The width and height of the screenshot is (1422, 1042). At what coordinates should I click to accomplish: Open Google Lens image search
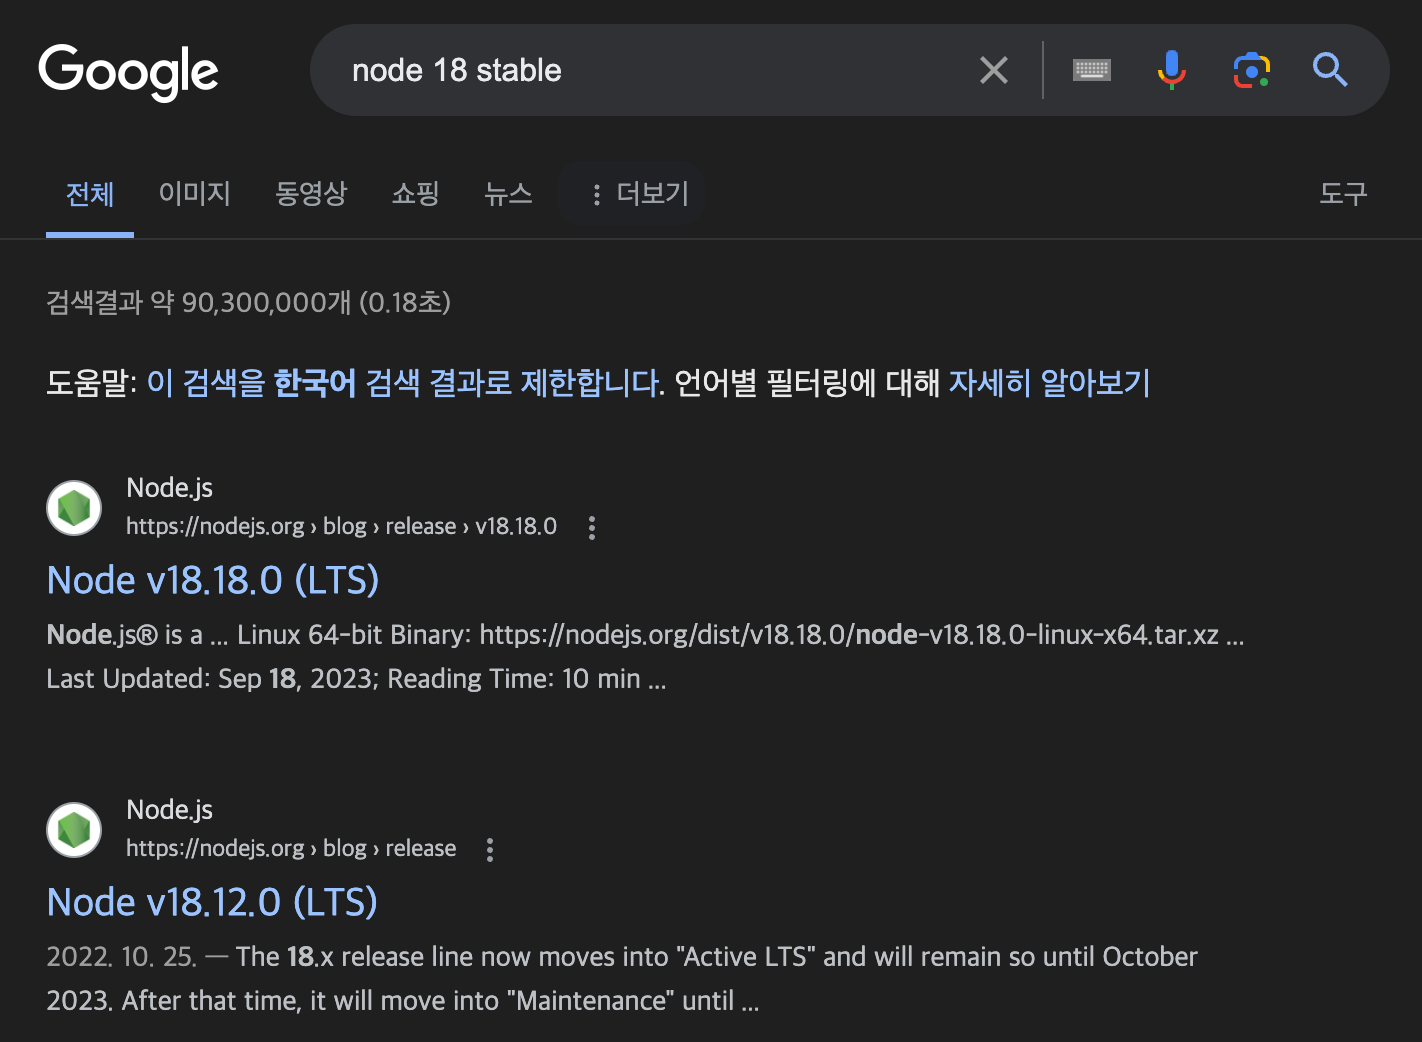pyautogui.click(x=1251, y=70)
